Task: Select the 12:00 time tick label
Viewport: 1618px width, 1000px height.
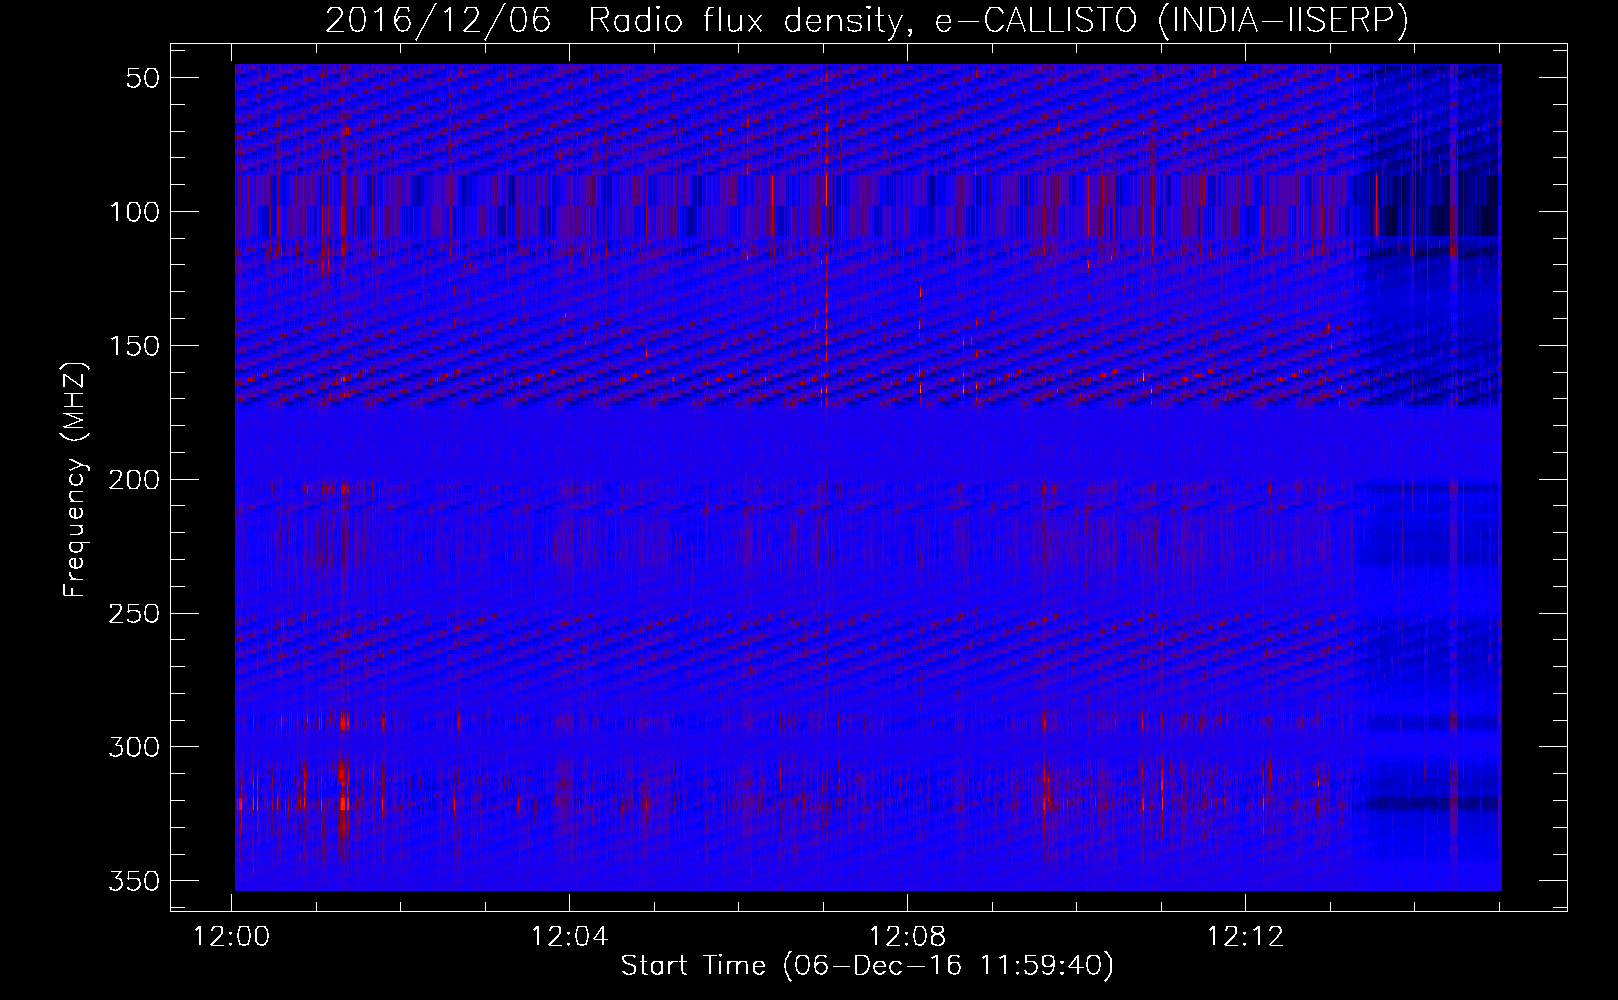Action: pos(232,937)
